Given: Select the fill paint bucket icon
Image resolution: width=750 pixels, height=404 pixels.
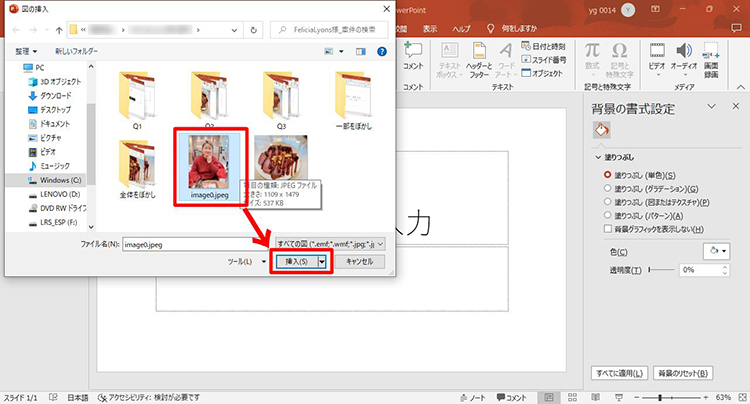Looking at the screenshot, I should [x=602, y=130].
